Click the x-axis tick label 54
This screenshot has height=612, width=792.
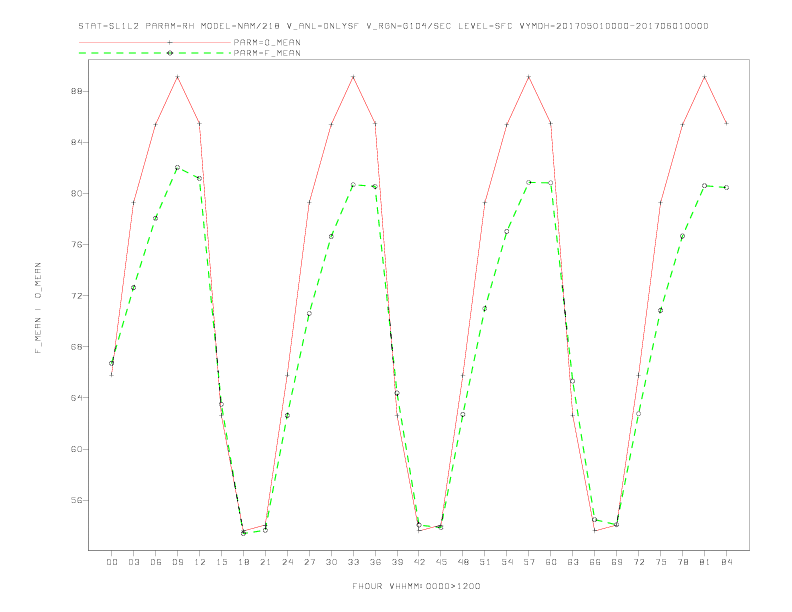pos(507,562)
